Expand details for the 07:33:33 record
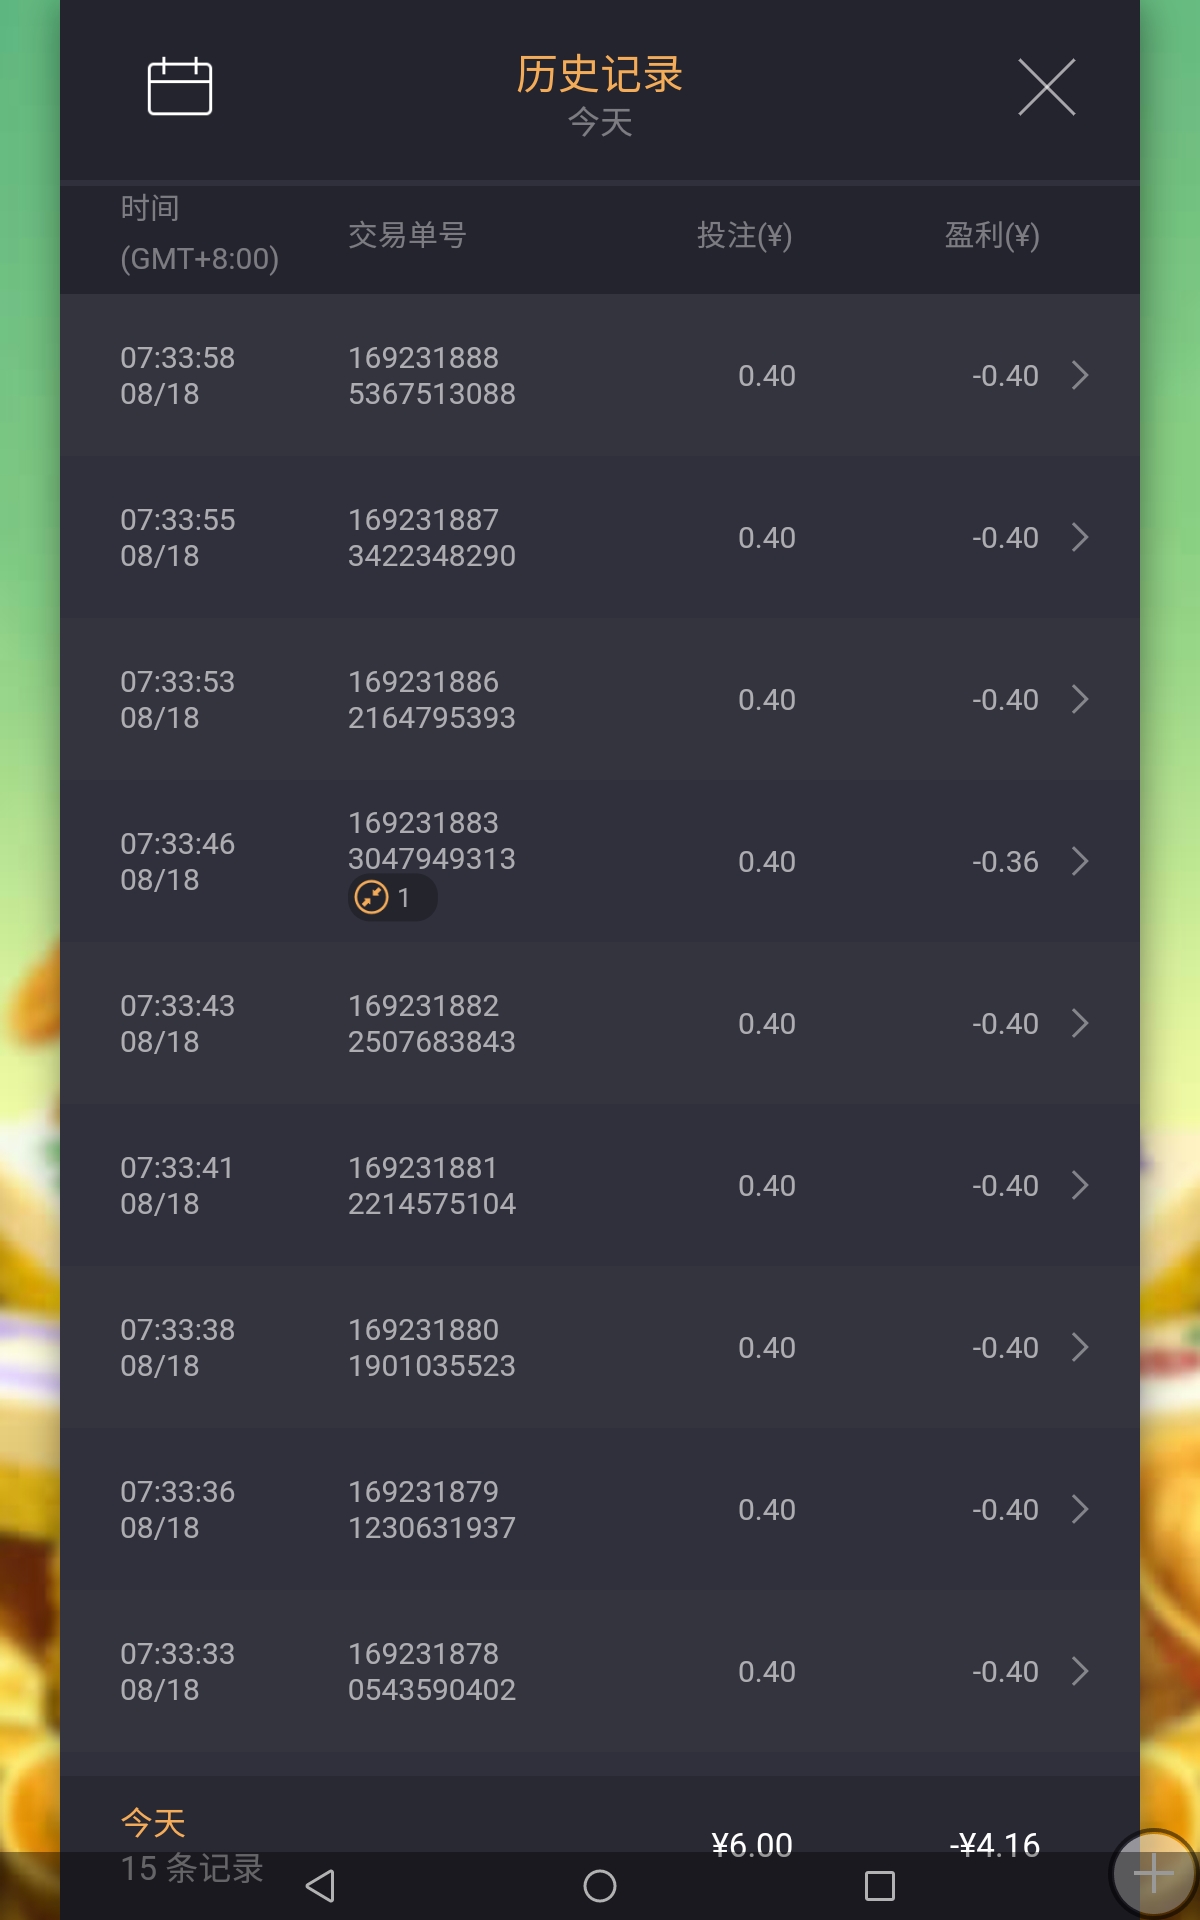Image resolution: width=1200 pixels, height=1920 pixels. (x=1080, y=1672)
